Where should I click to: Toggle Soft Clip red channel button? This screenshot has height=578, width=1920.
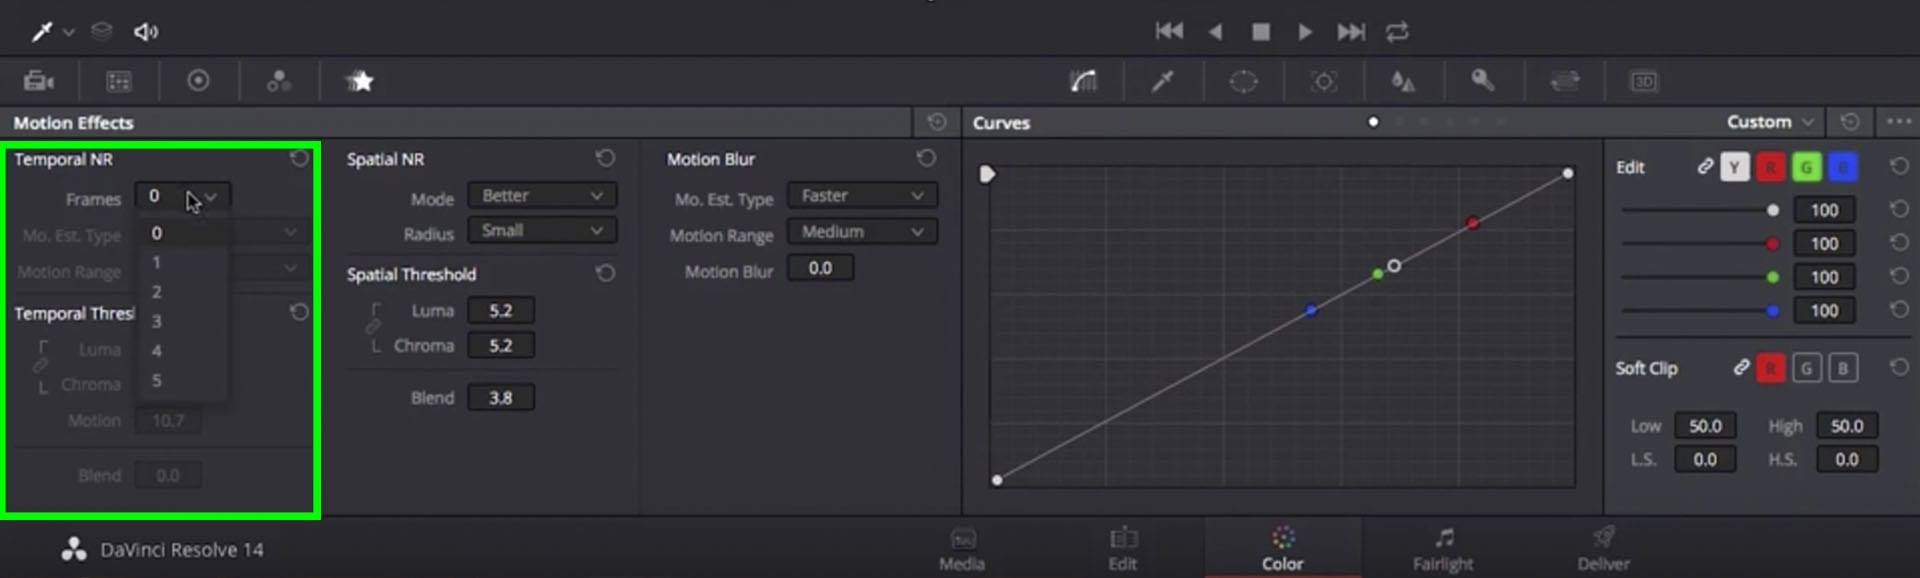pyautogui.click(x=1769, y=369)
